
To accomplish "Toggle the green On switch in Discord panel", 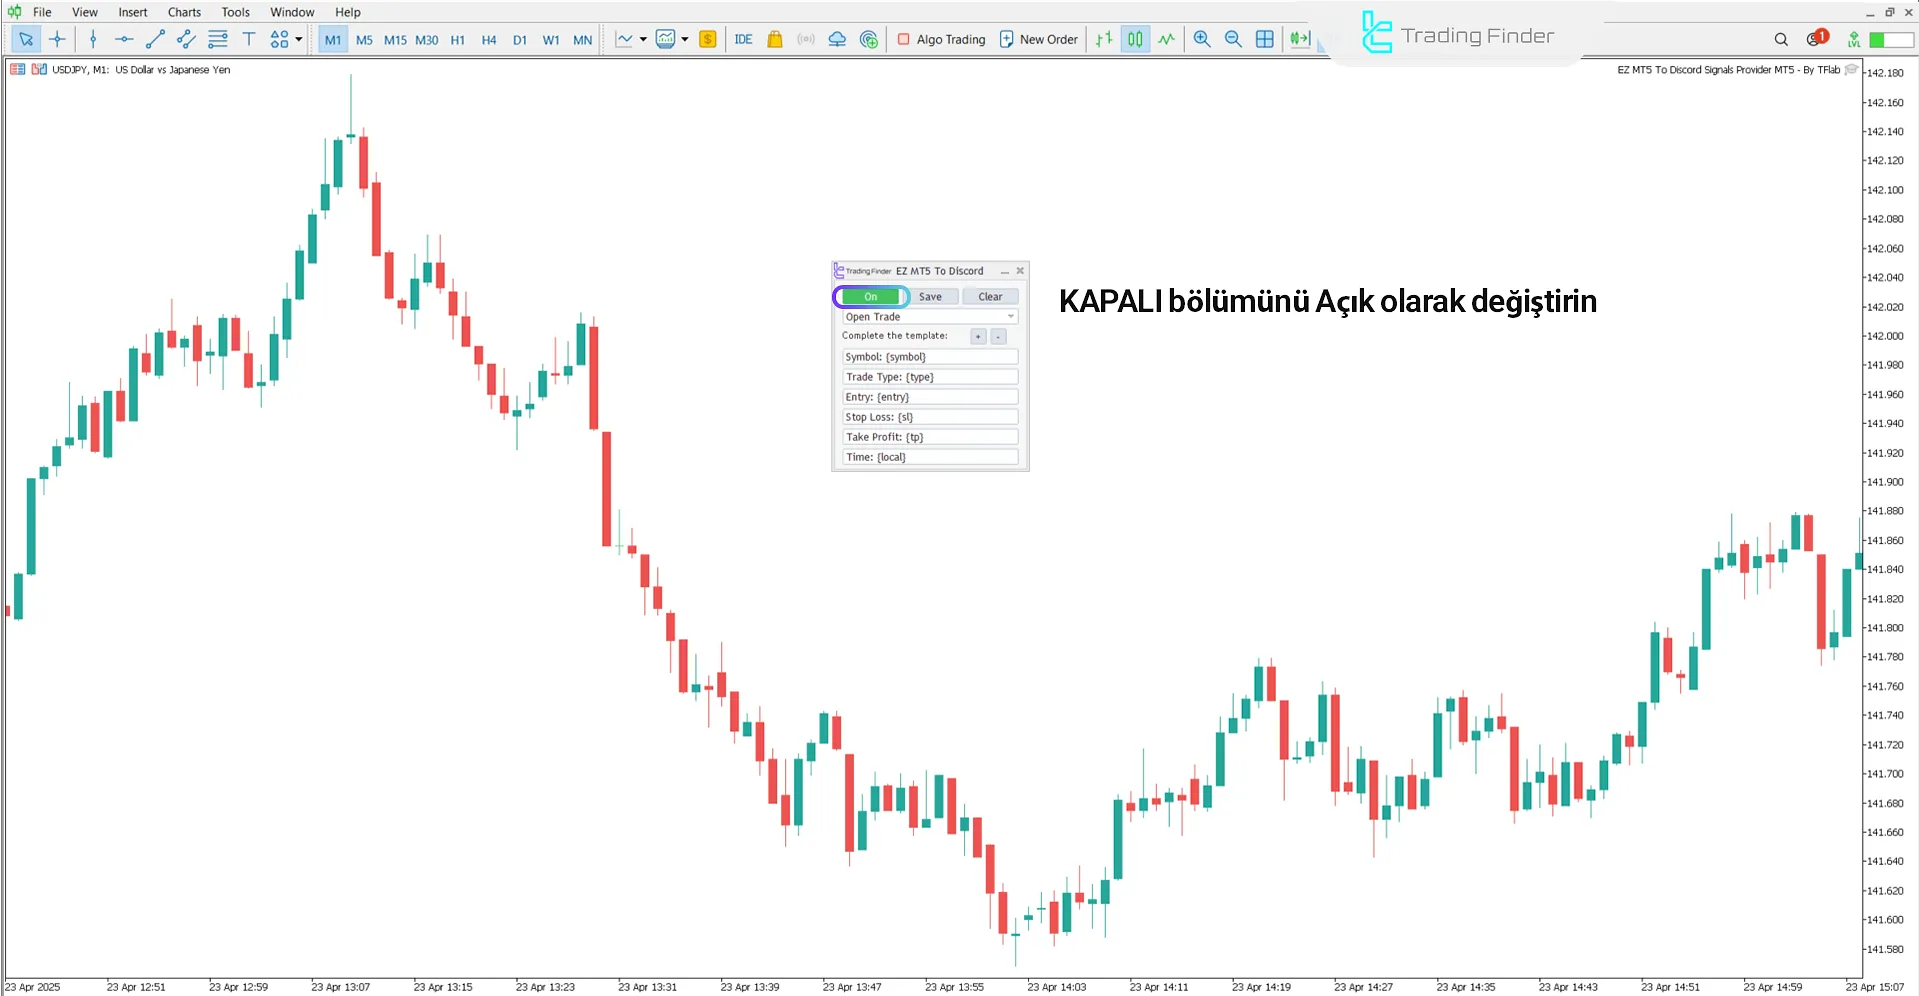I will 870,296.
